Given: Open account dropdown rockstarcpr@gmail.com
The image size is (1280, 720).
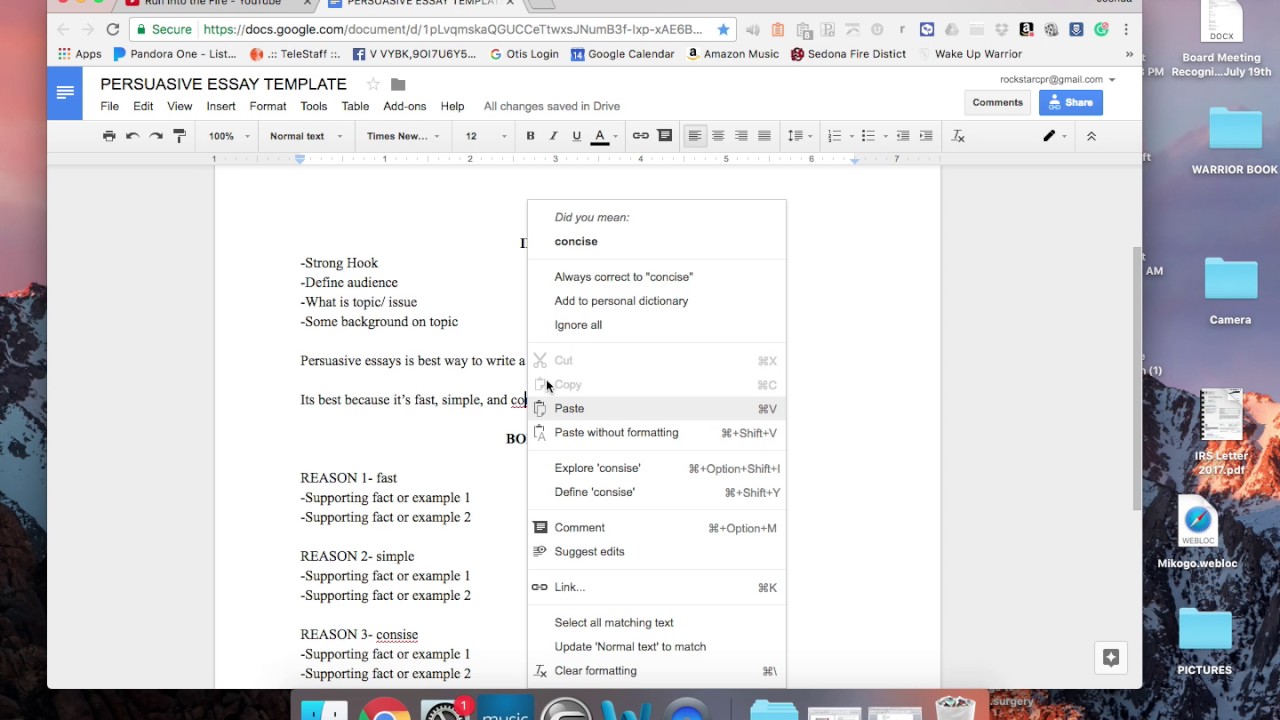Looking at the screenshot, I should point(1057,79).
